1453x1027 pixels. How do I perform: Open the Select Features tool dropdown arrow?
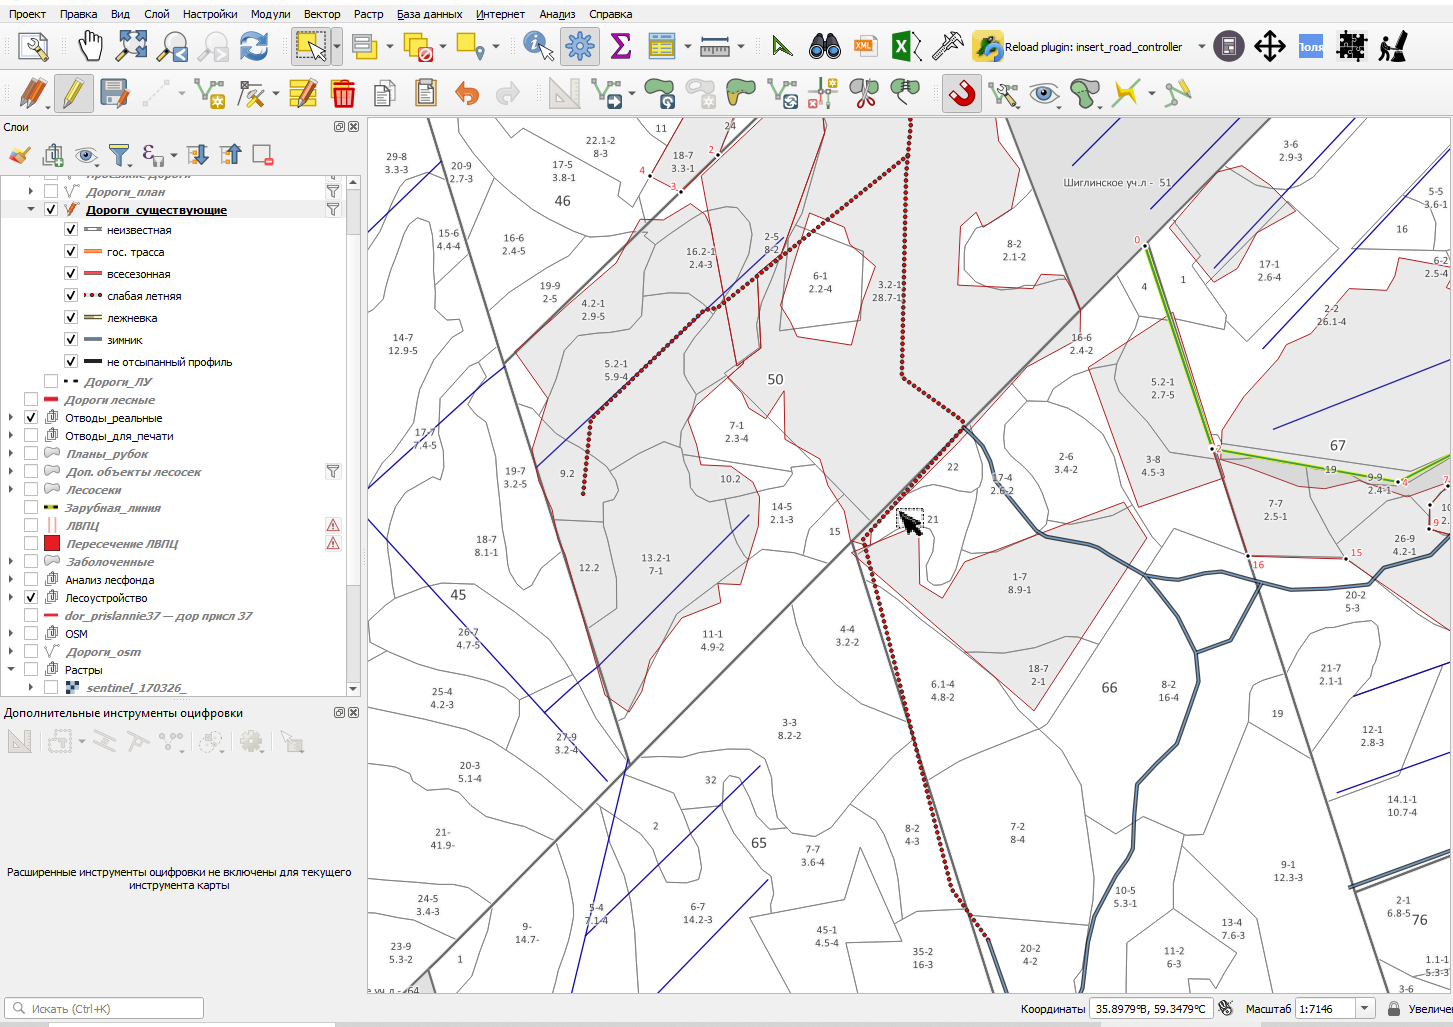(x=337, y=46)
